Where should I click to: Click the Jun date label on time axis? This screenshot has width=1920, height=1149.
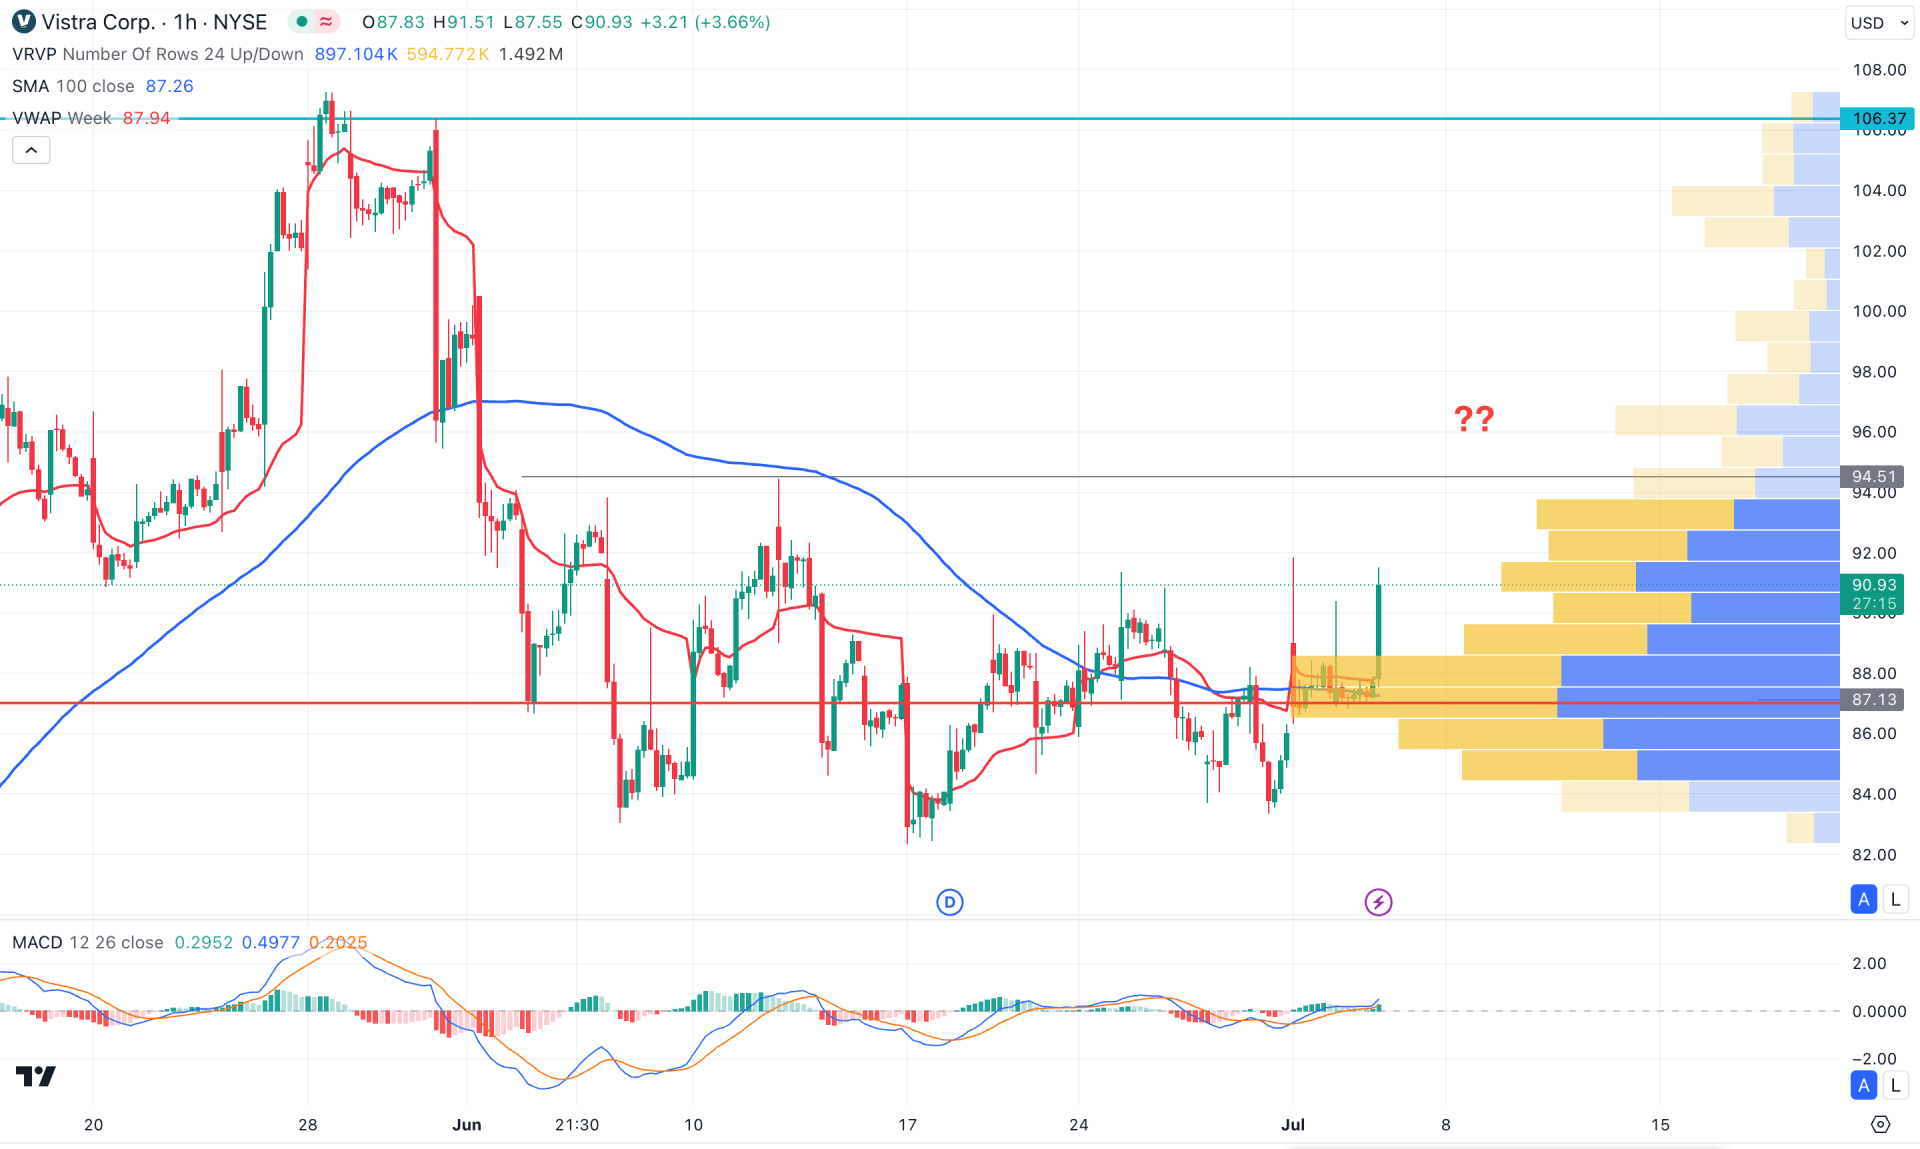point(467,1124)
